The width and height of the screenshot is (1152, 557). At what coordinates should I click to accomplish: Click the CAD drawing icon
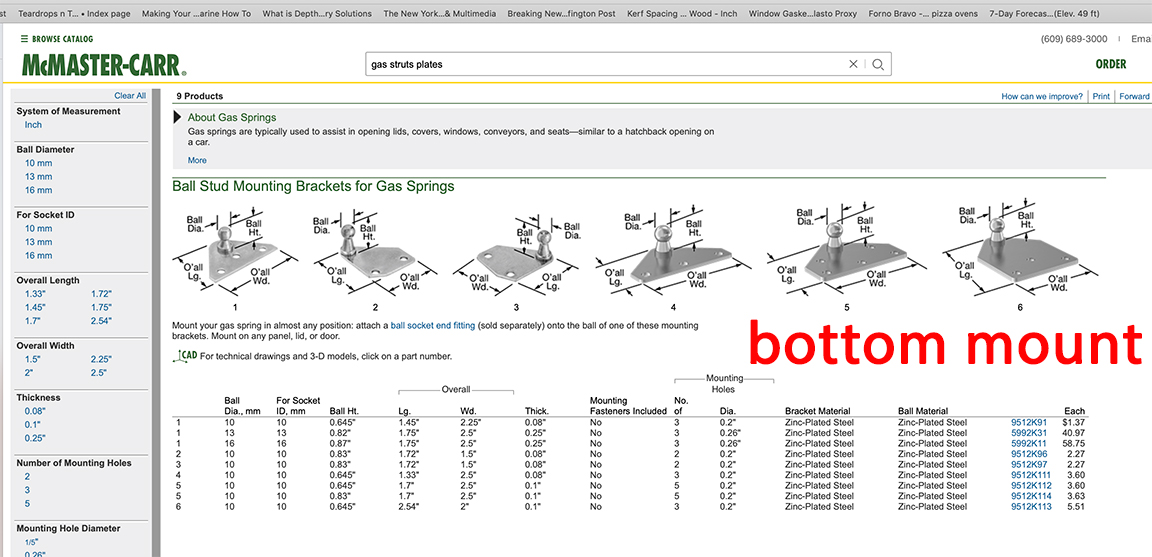(184, 356)
